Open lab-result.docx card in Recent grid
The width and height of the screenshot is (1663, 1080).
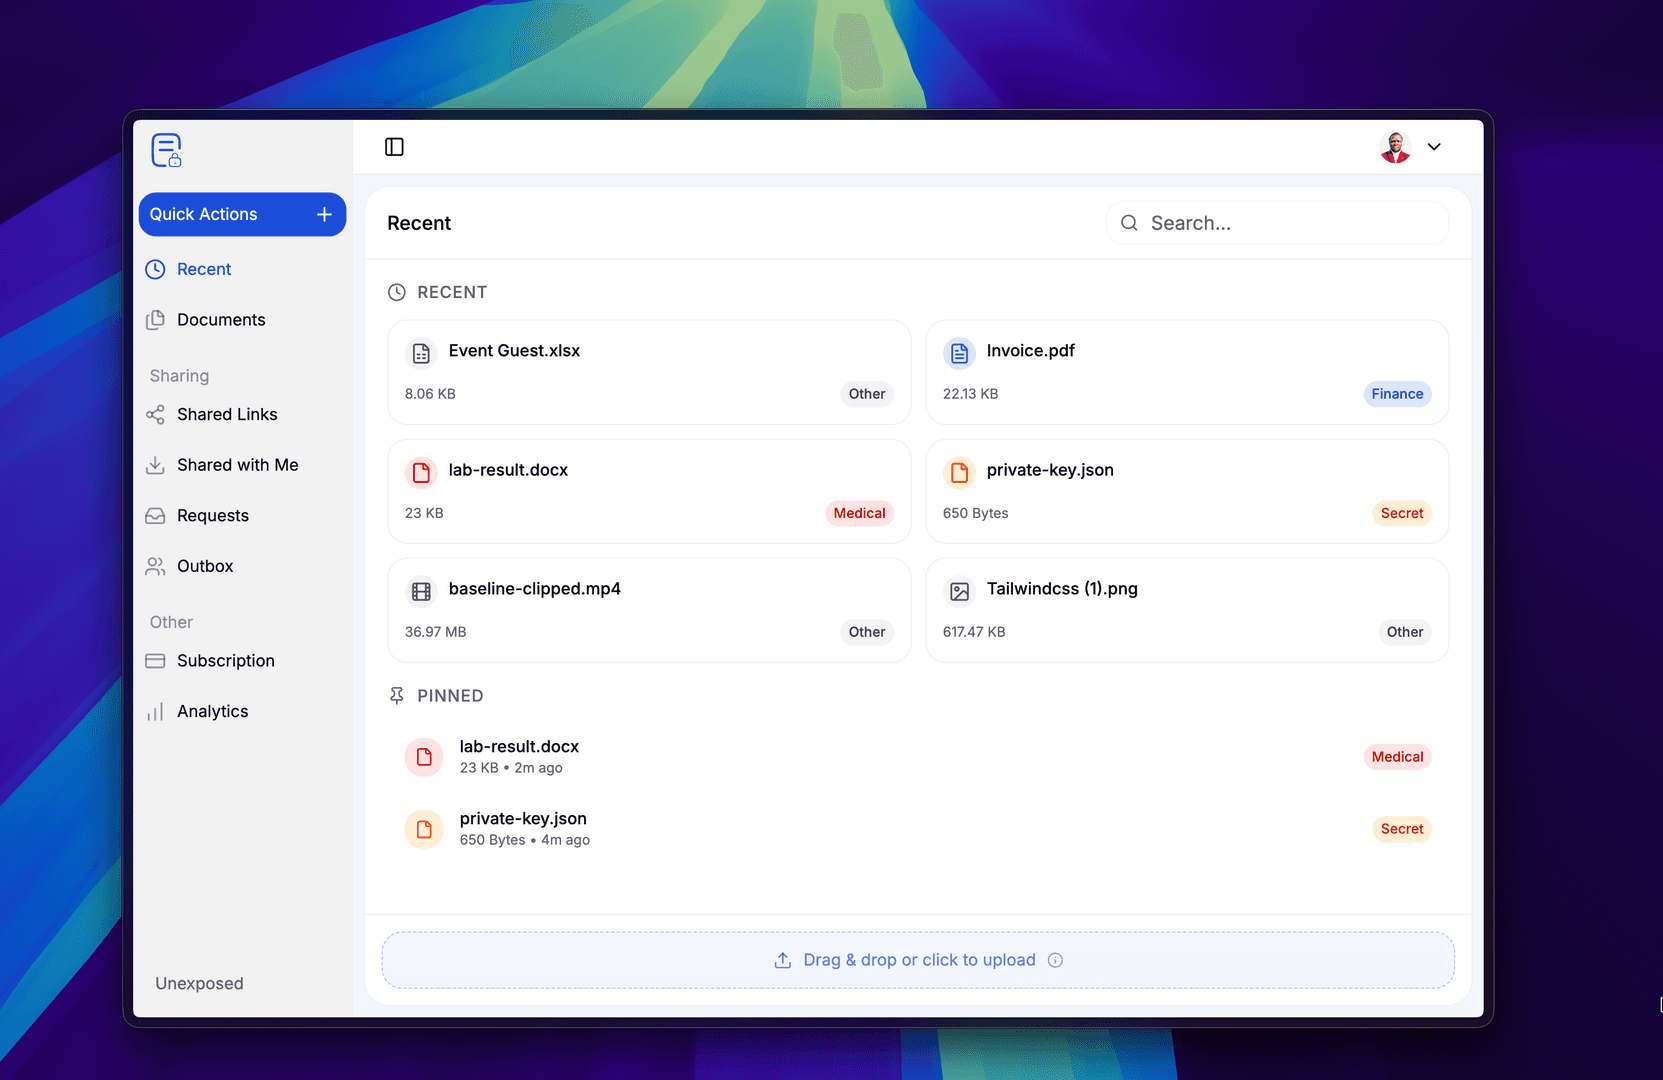coord(649,491)
